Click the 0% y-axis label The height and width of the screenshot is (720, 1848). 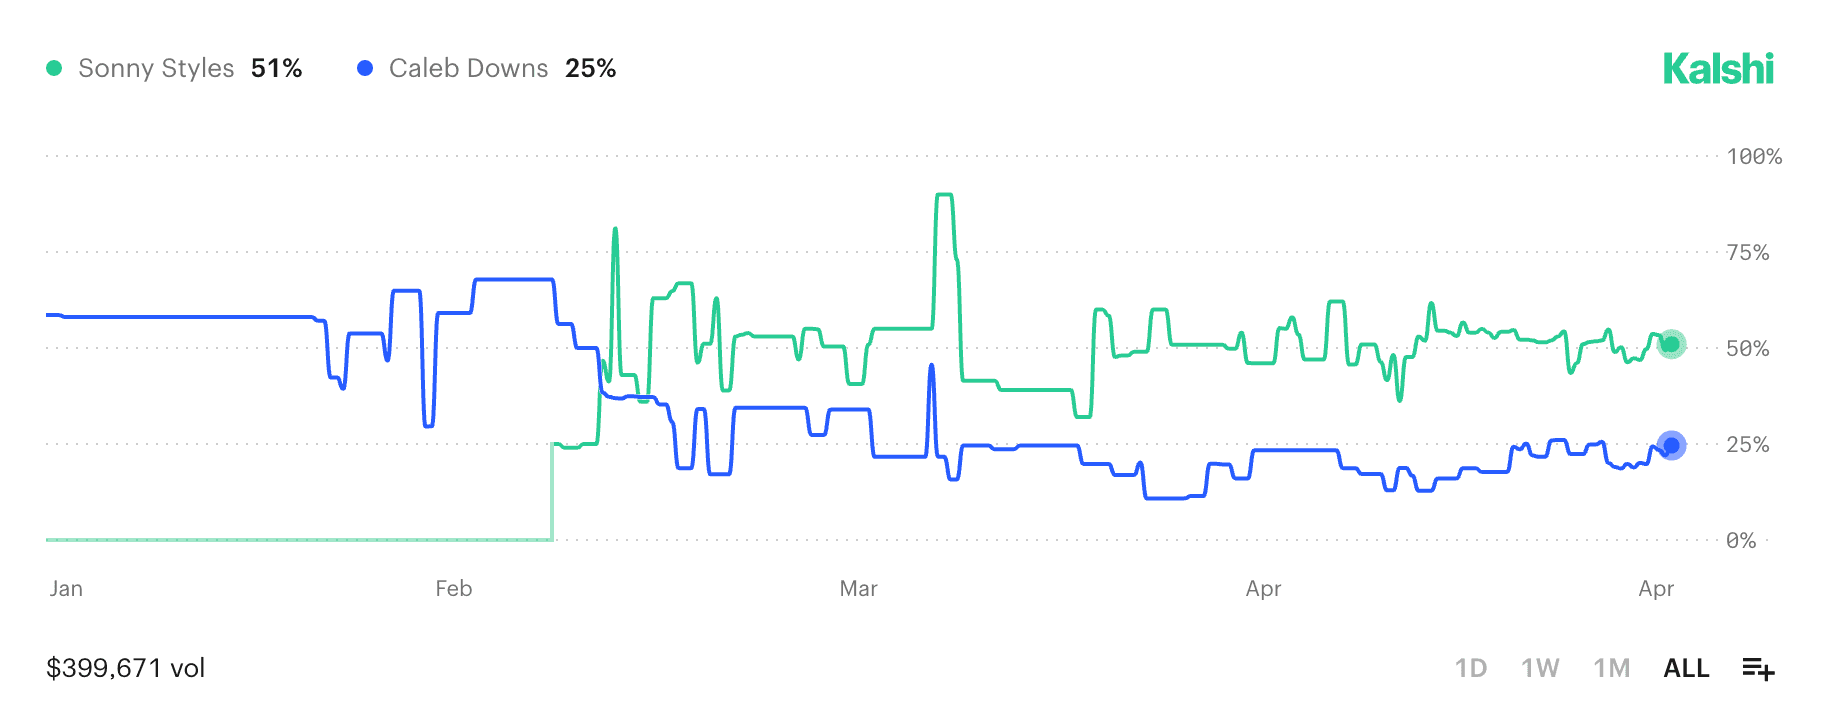click(1741, 540)
